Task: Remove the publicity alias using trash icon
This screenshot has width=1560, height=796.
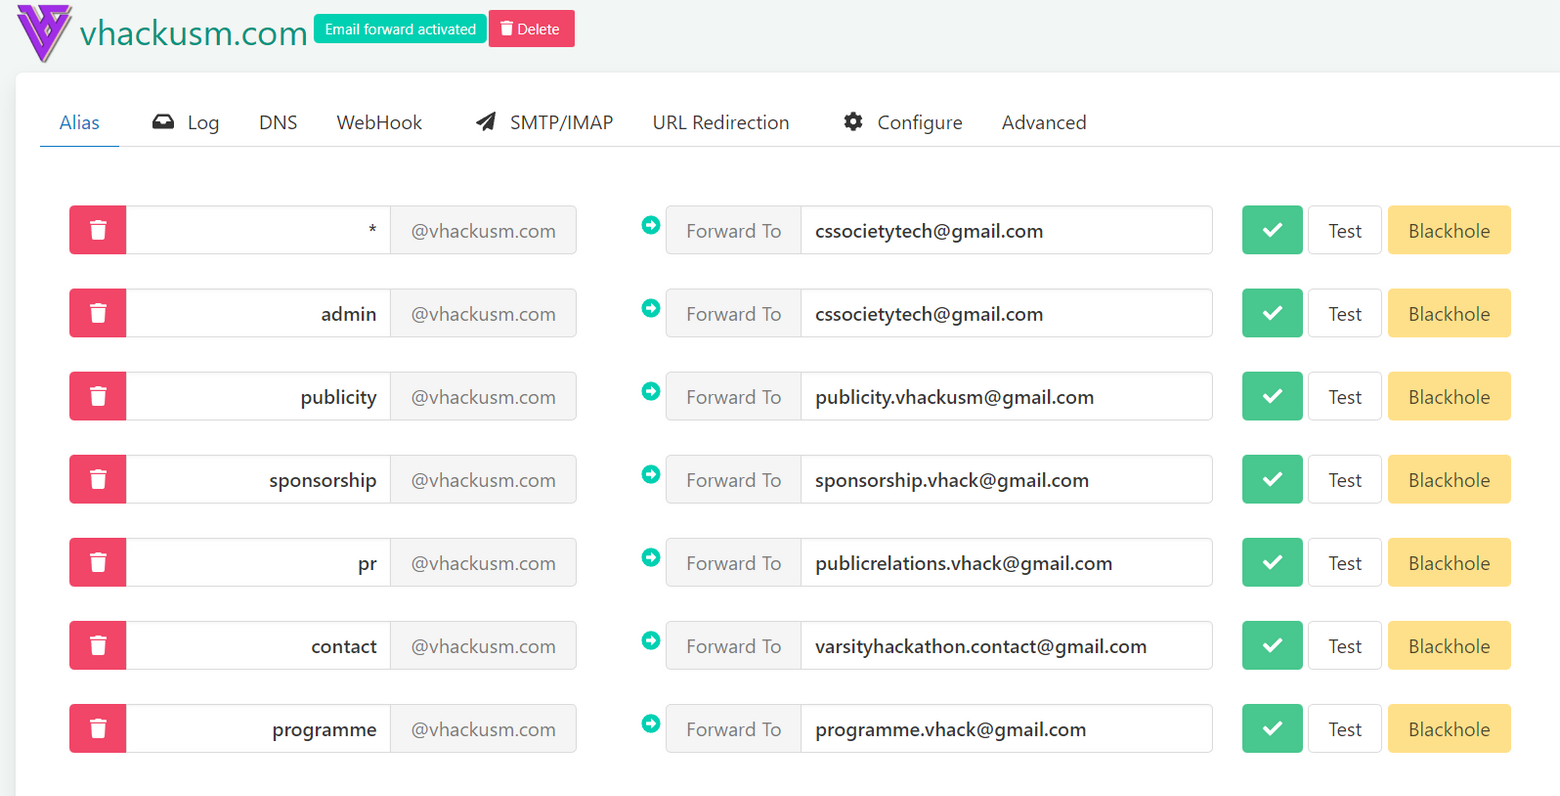Action: click(x=98, y=397)
